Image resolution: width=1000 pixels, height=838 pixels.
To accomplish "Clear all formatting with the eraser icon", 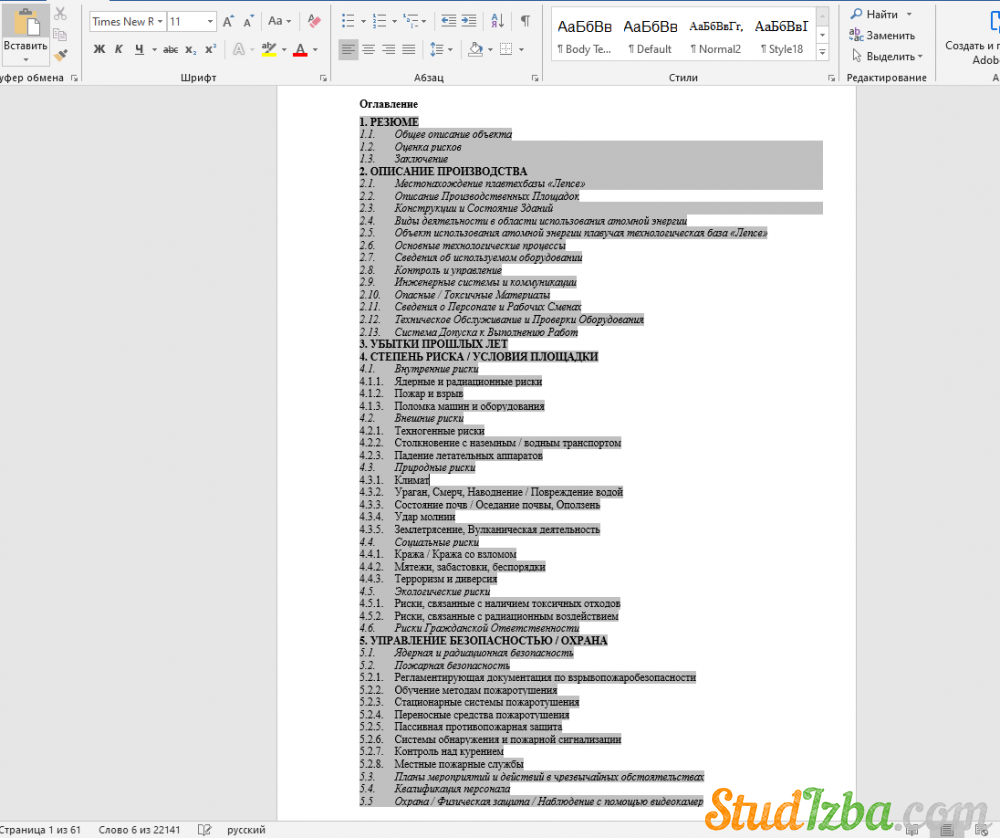I will click(314, 21).
